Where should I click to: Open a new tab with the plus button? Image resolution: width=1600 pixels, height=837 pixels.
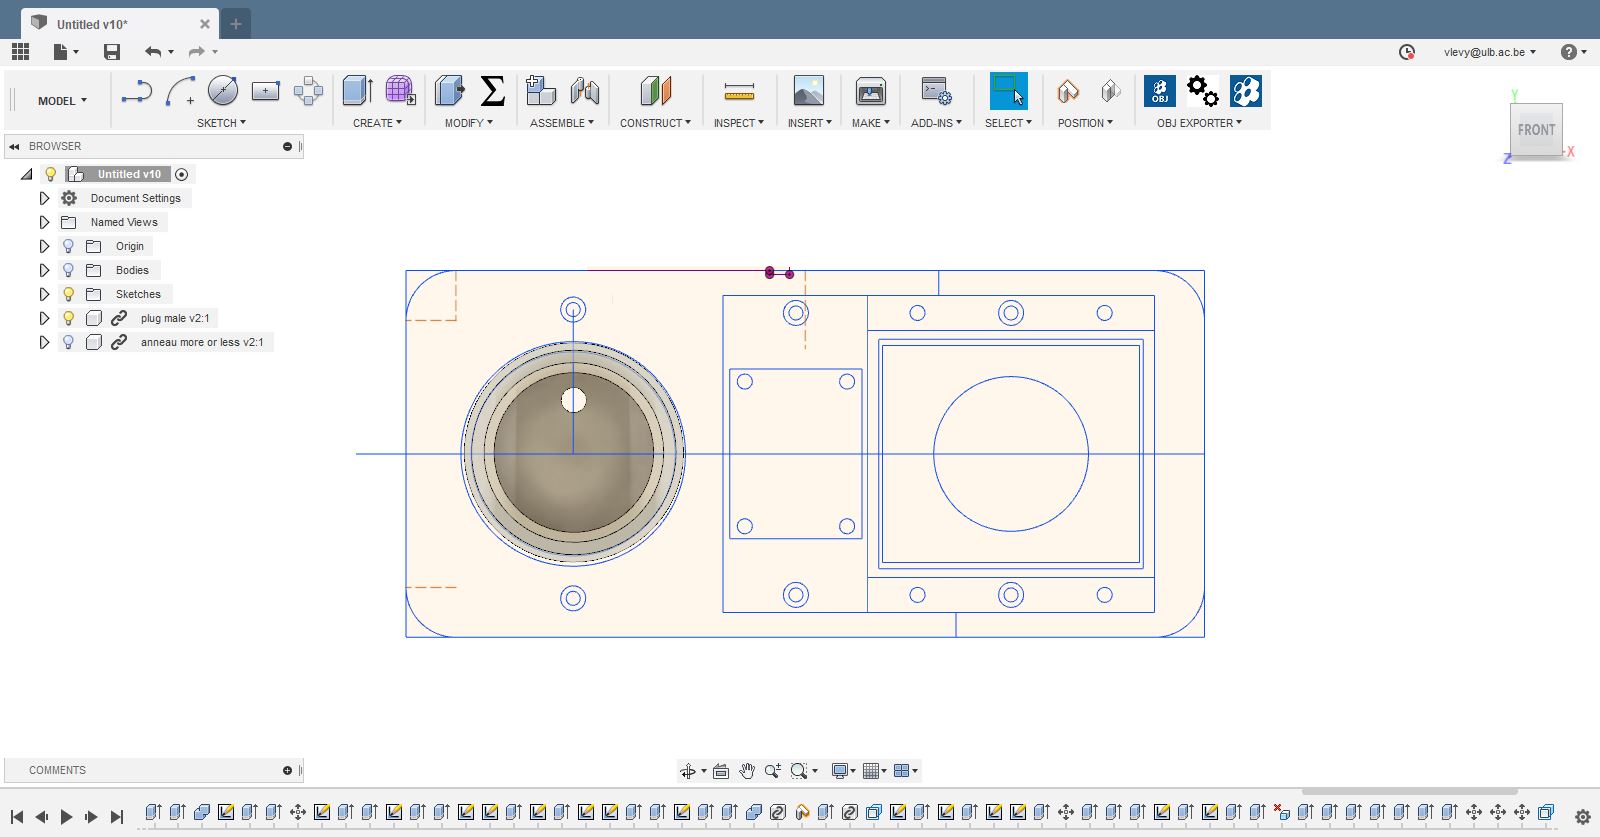[x=236, y=24]
